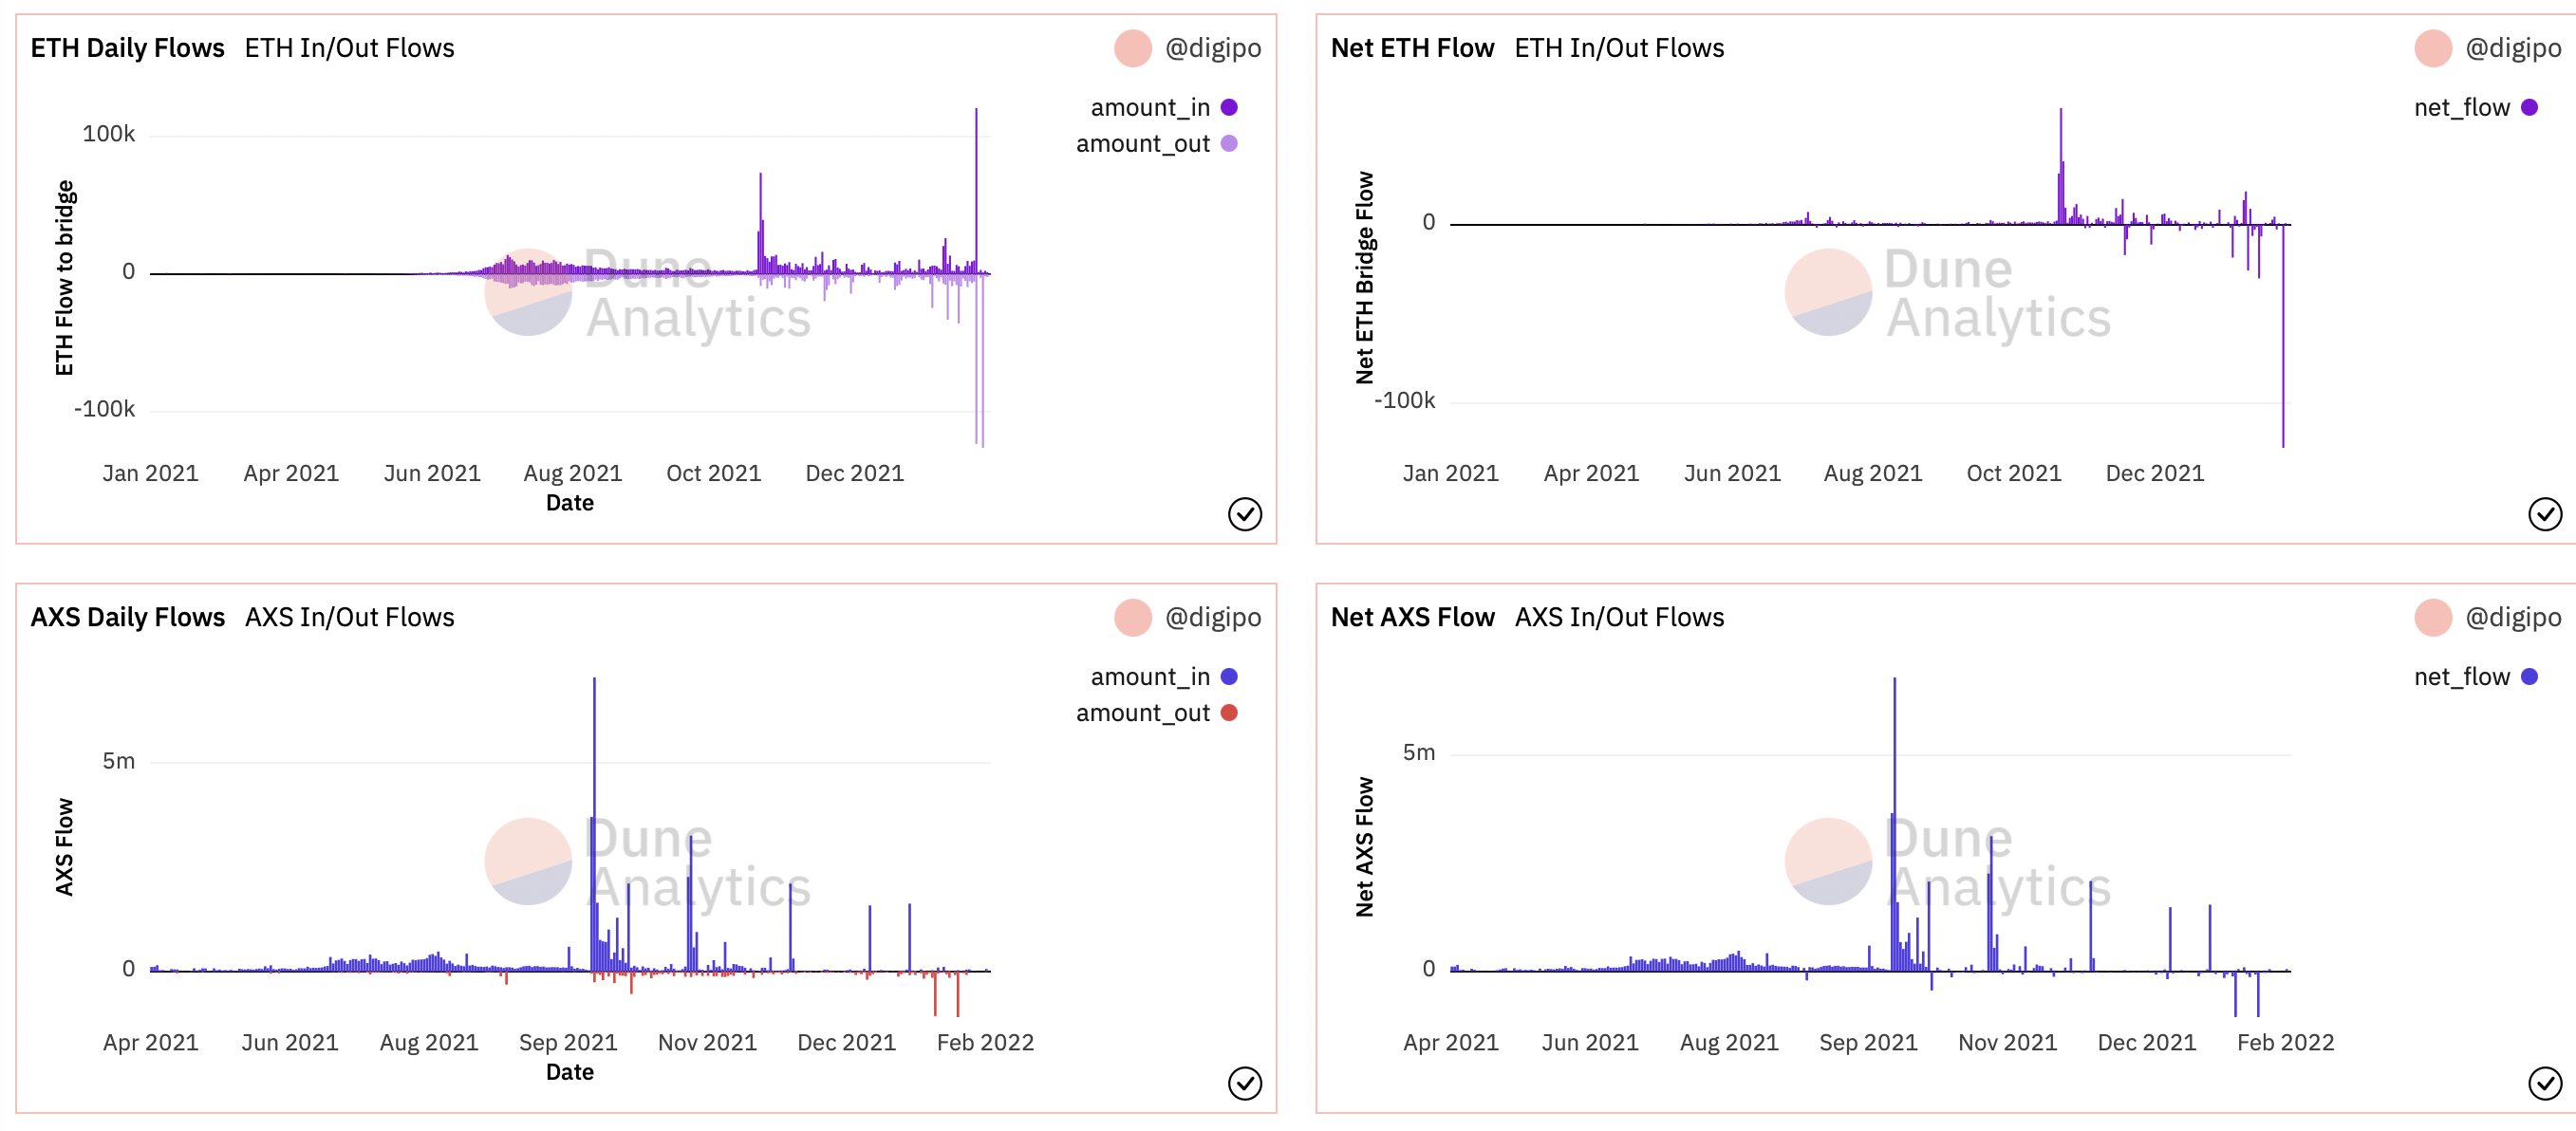Toggle net_flow series in Net AXS Flow legend

[2475, 676]
